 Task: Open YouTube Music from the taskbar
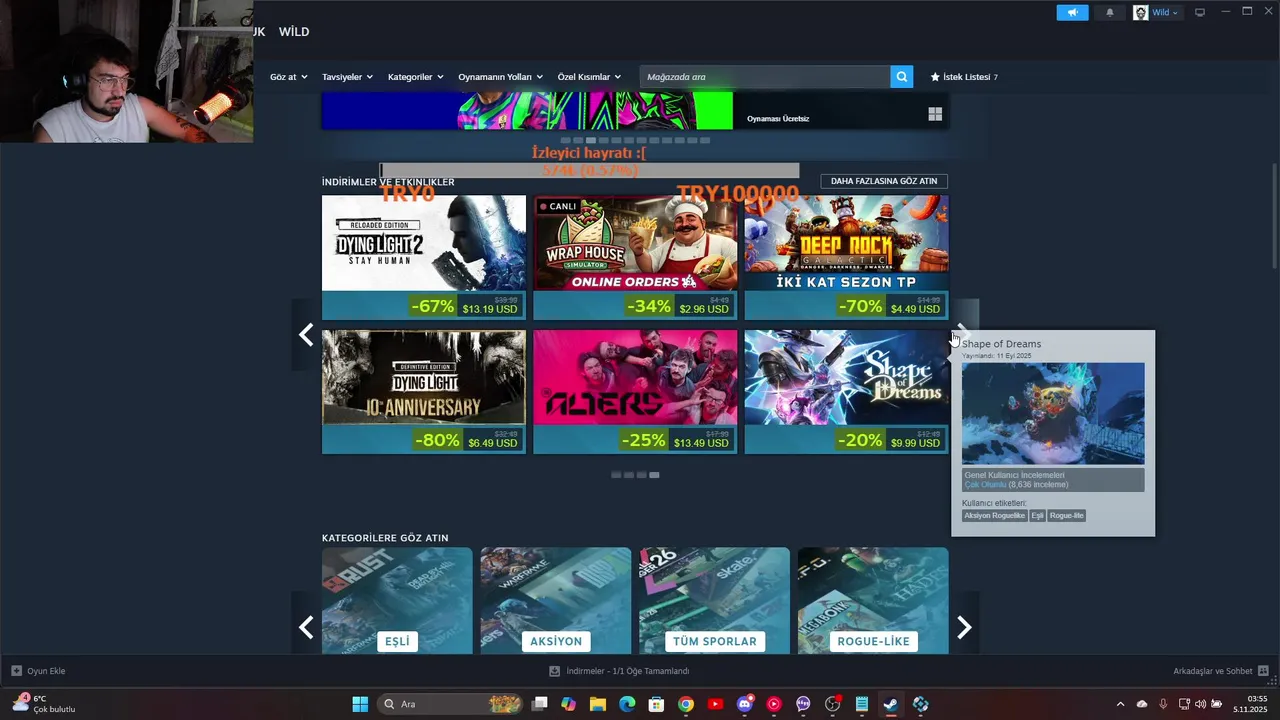click(x=774, y=704)
